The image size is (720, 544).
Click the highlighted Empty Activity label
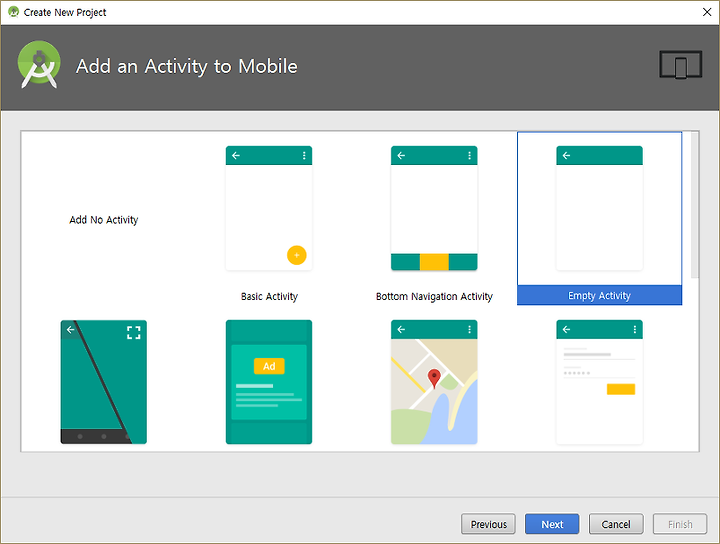[599, 295]
